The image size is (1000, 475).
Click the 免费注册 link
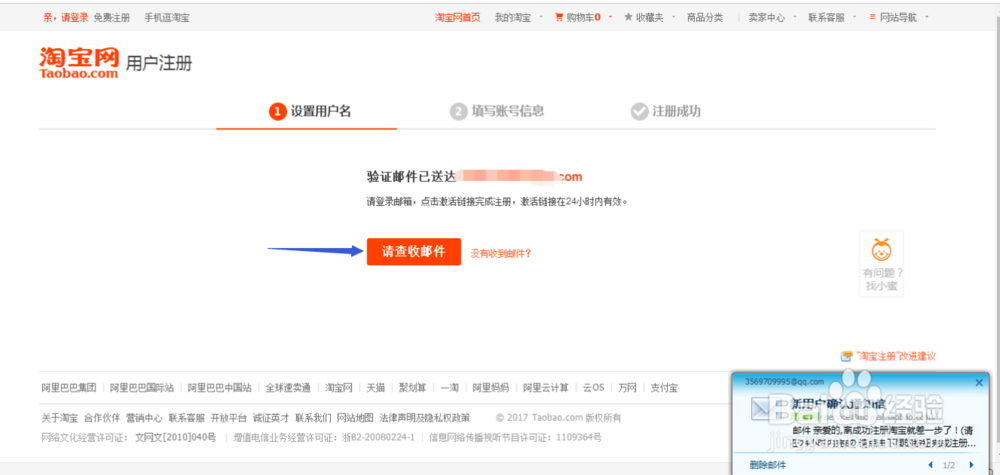(x=112, y=18)
